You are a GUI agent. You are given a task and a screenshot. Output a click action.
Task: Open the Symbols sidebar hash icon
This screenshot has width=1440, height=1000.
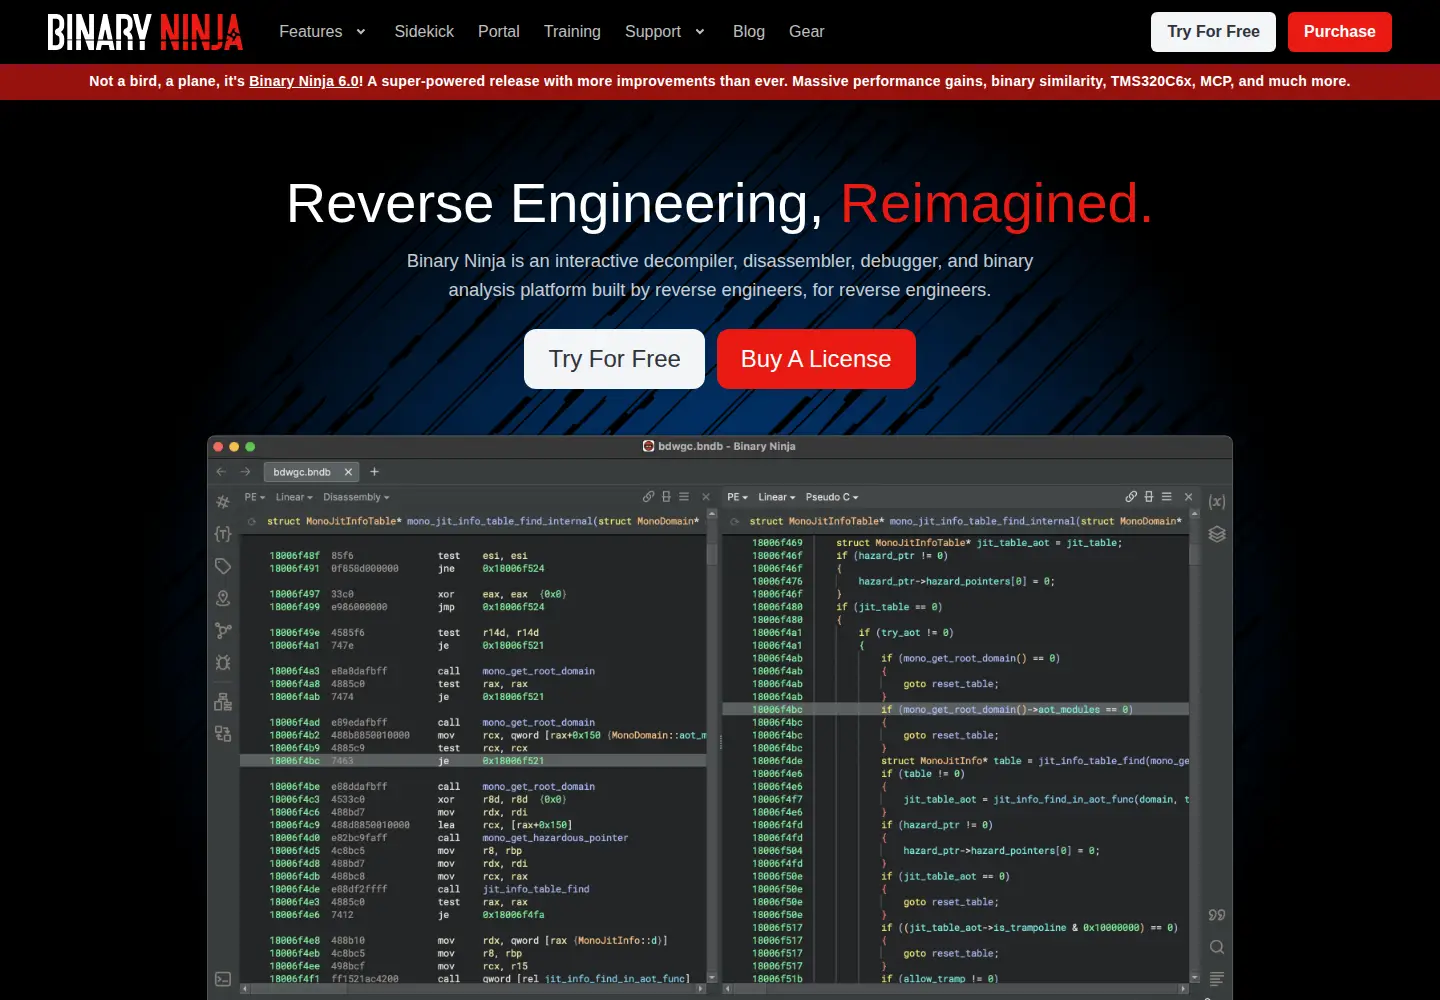click(x=223, y=502)
